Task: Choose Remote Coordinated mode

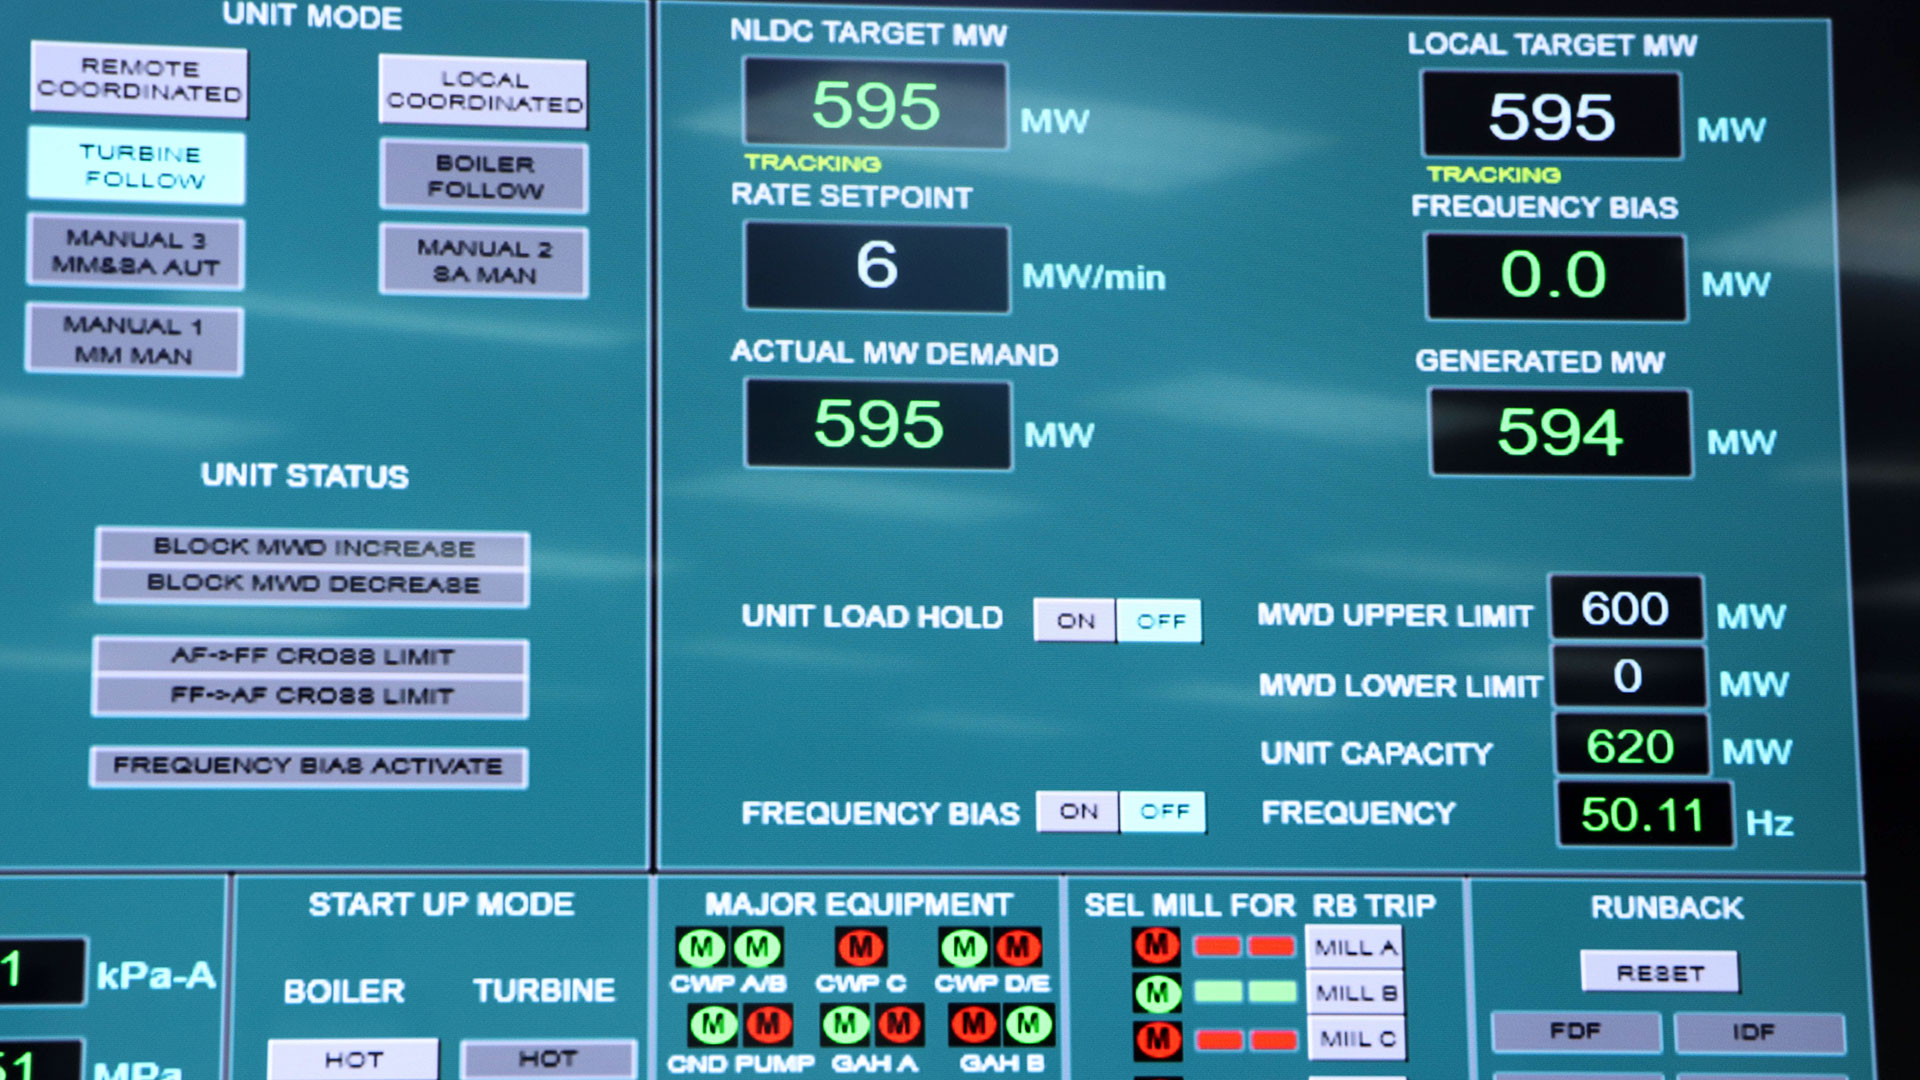Action: tap(139, 80)
